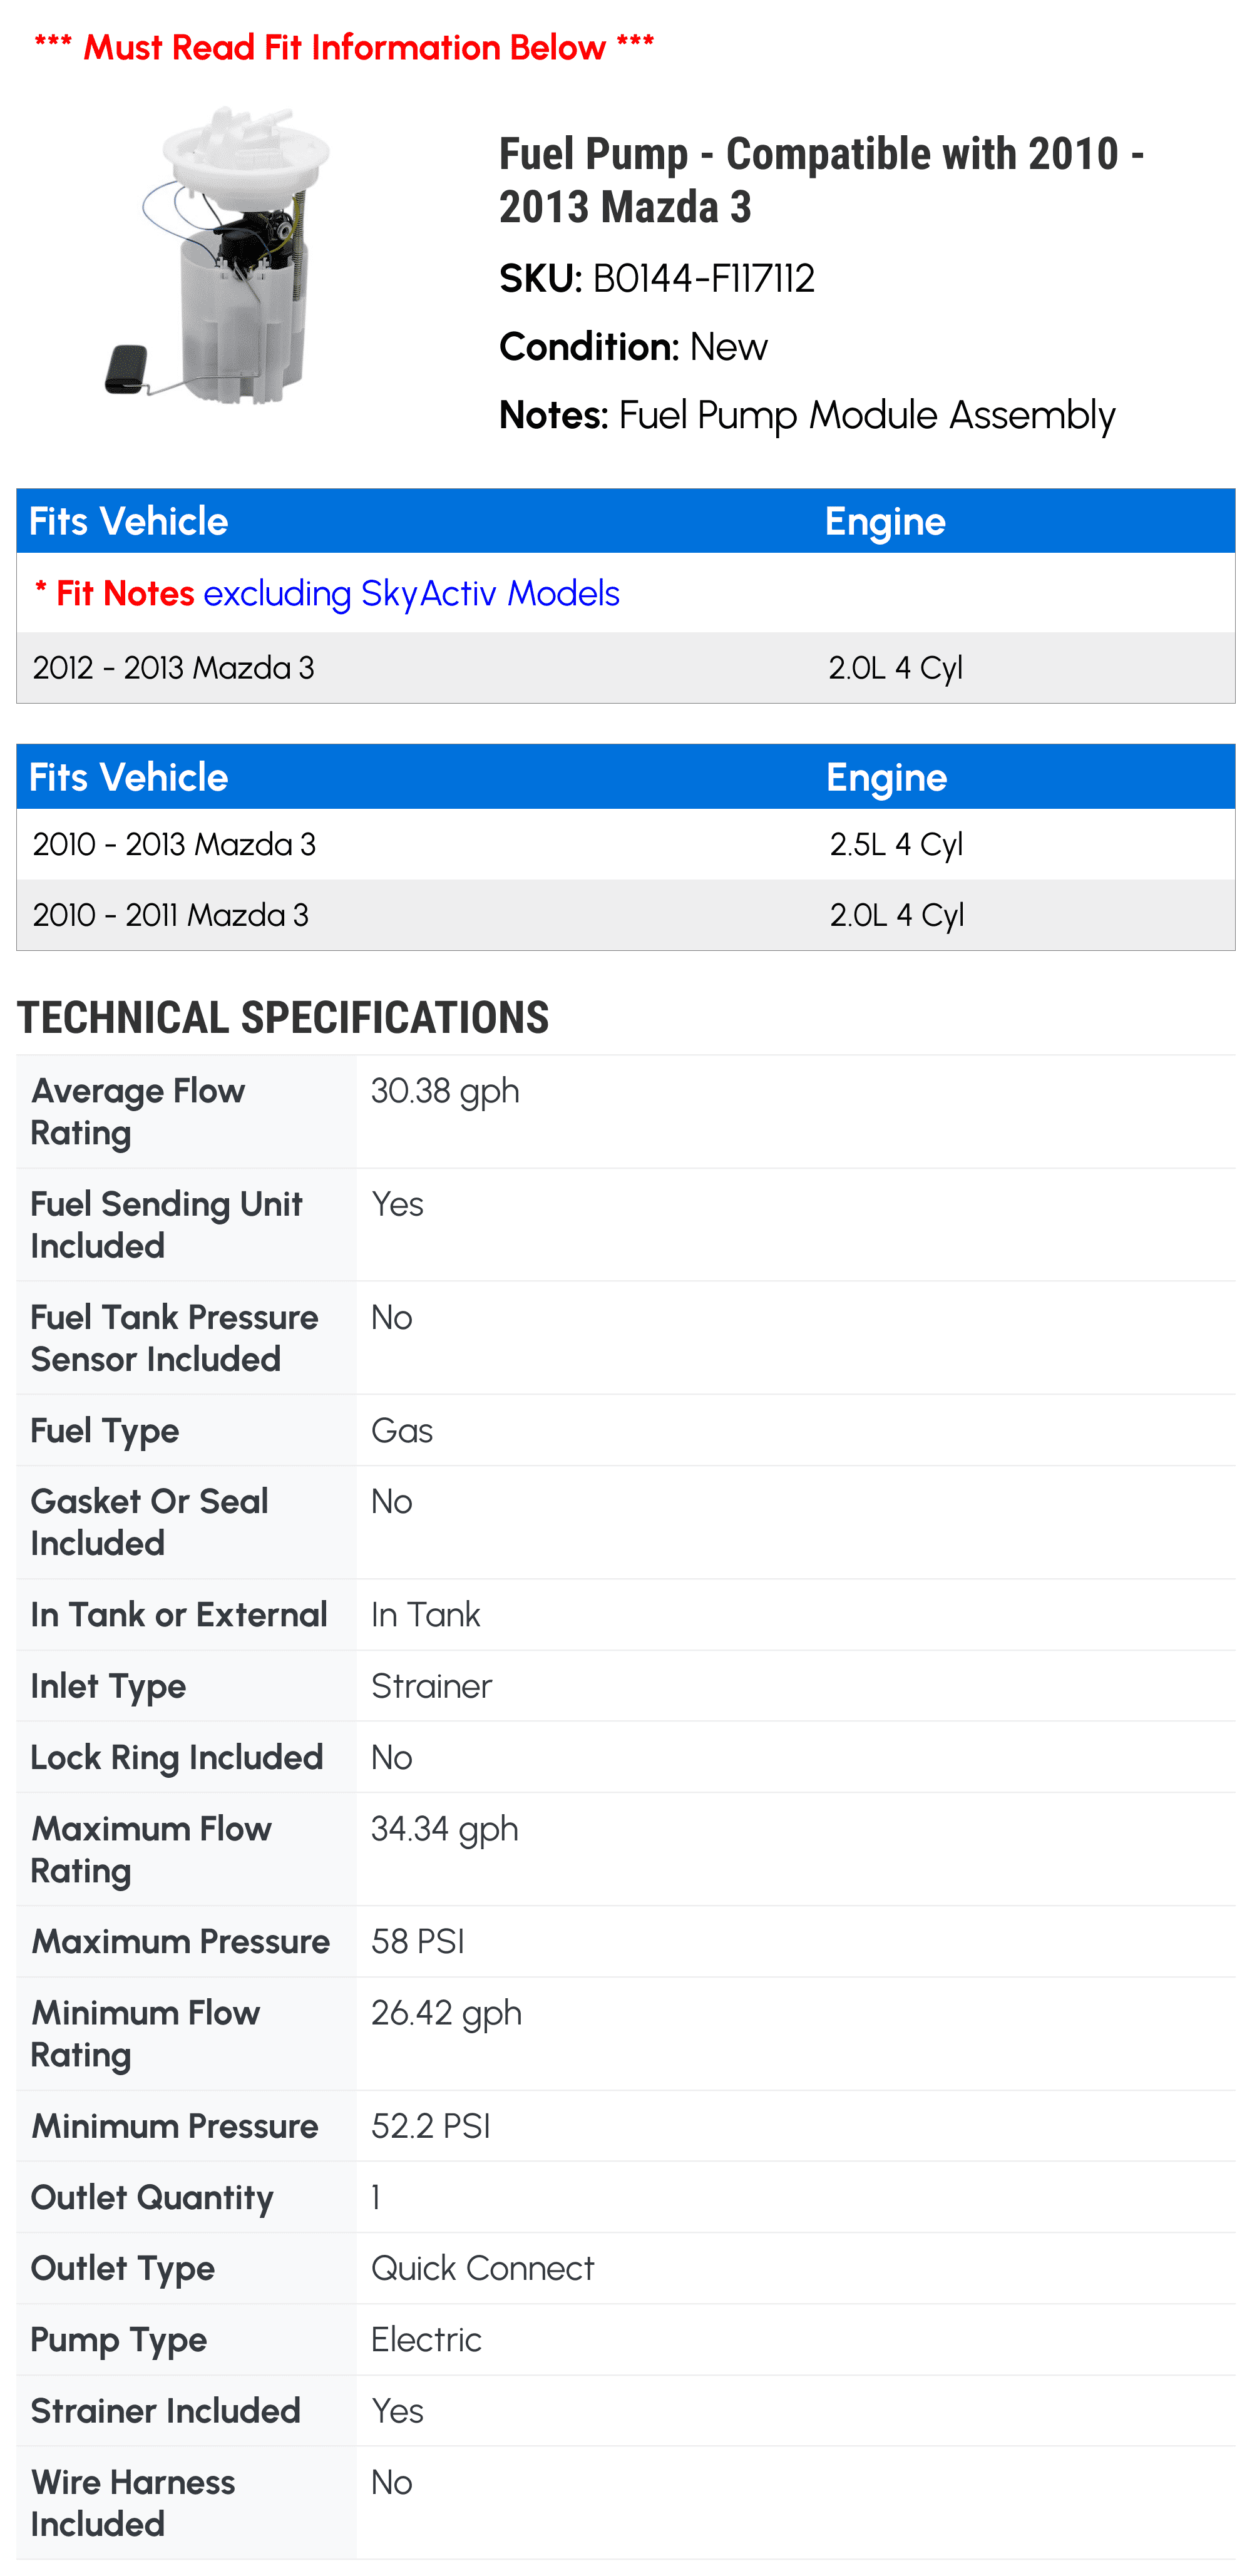The height and width of the screenshot is (2576, 1252).
Task: Click the red '* Fit Notes' label
Action: tap(115, 594)
